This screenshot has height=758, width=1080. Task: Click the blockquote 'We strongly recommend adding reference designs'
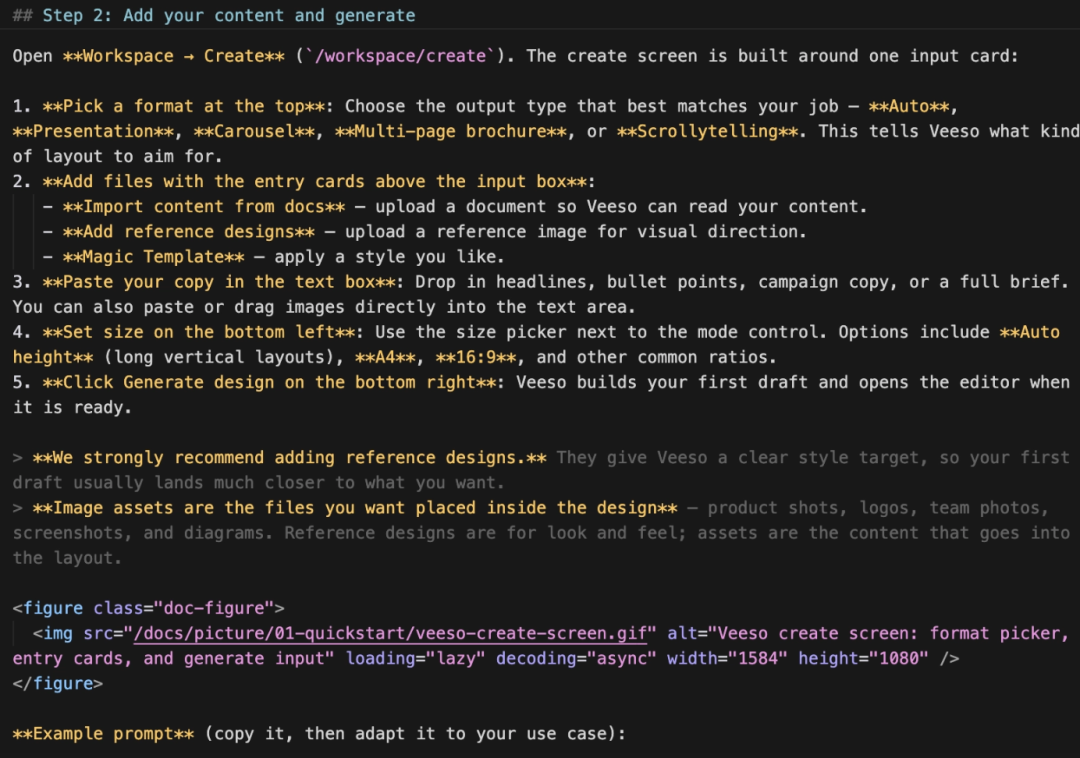pos(289,458)
